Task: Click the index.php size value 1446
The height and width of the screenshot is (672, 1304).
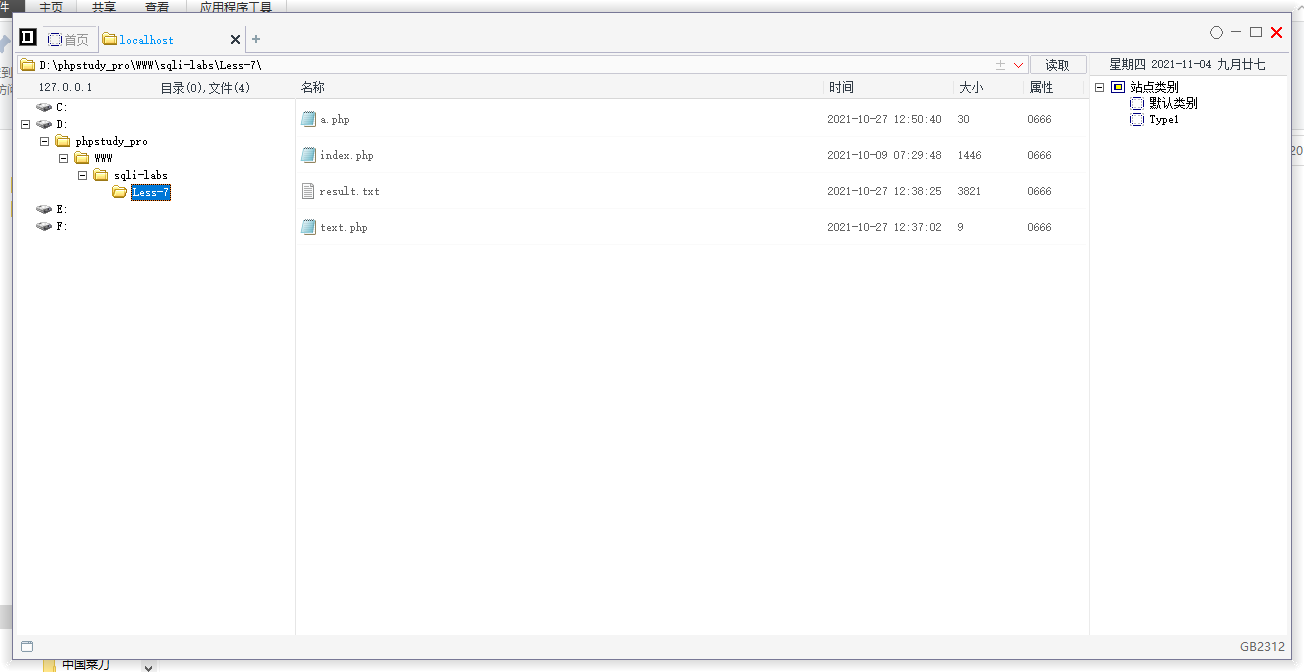Action: tap(969, 155)
